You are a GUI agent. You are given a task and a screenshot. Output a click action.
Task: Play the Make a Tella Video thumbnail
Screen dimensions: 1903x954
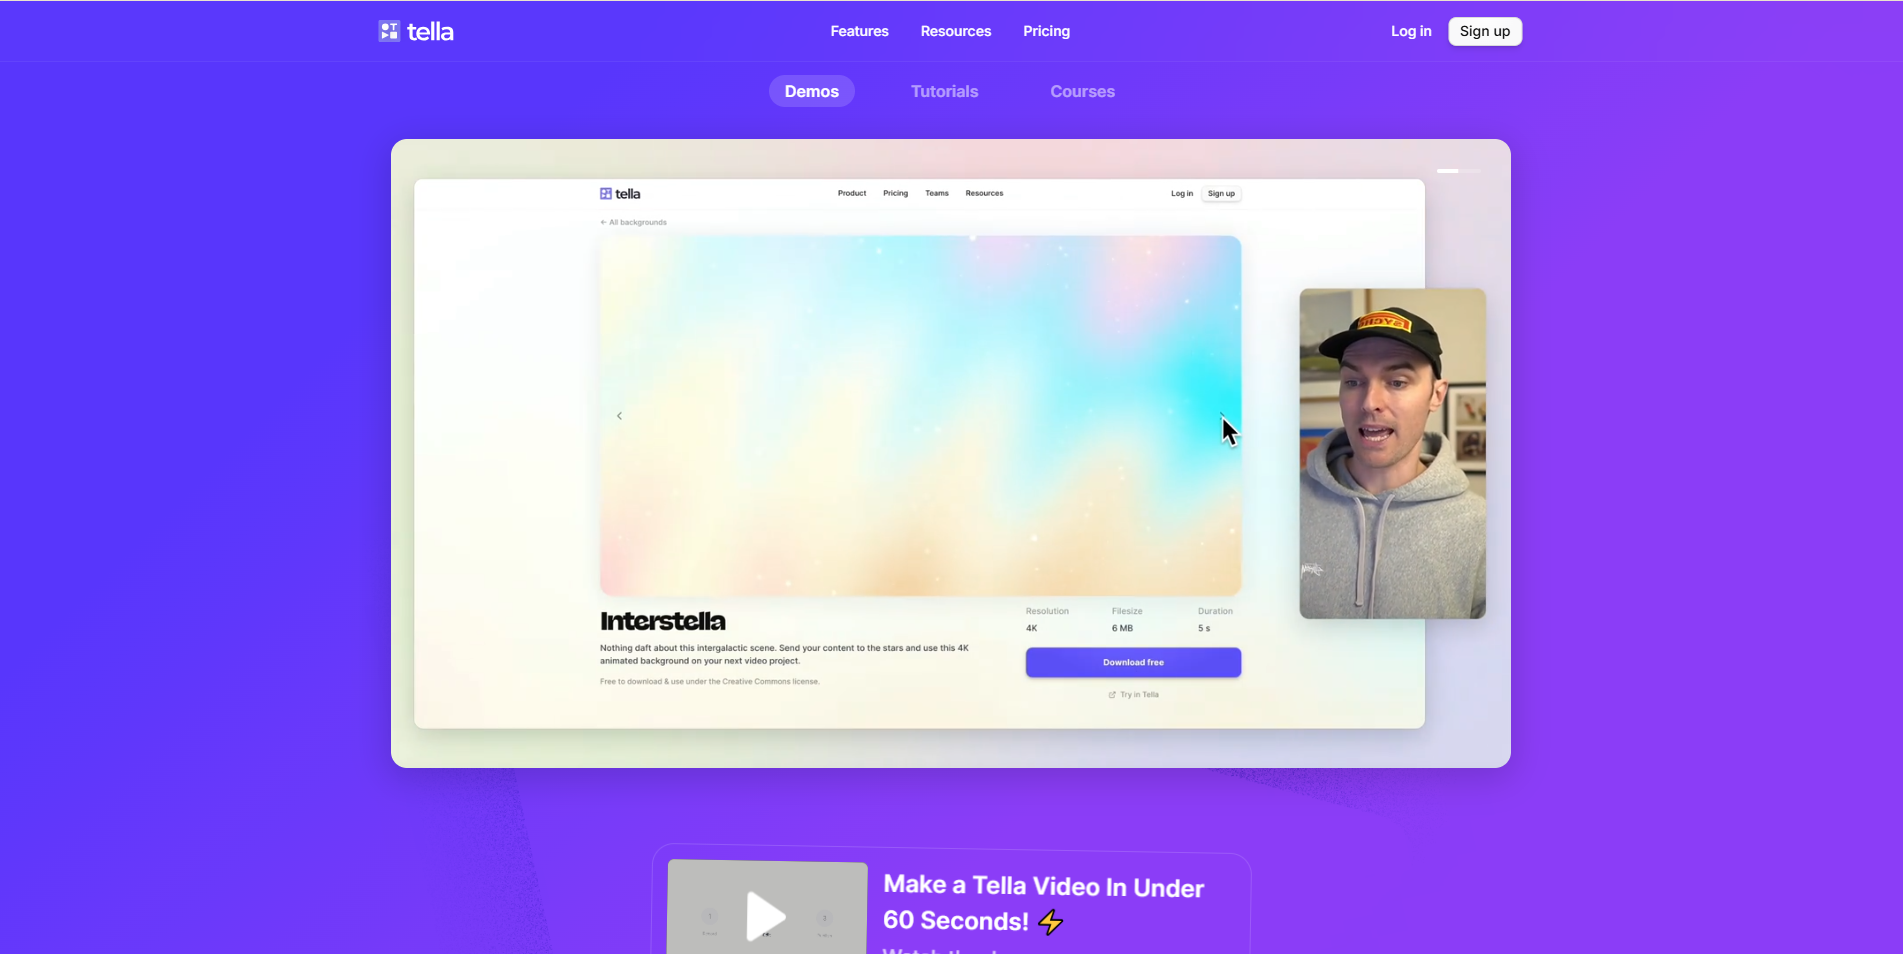(x=767, y=915)
